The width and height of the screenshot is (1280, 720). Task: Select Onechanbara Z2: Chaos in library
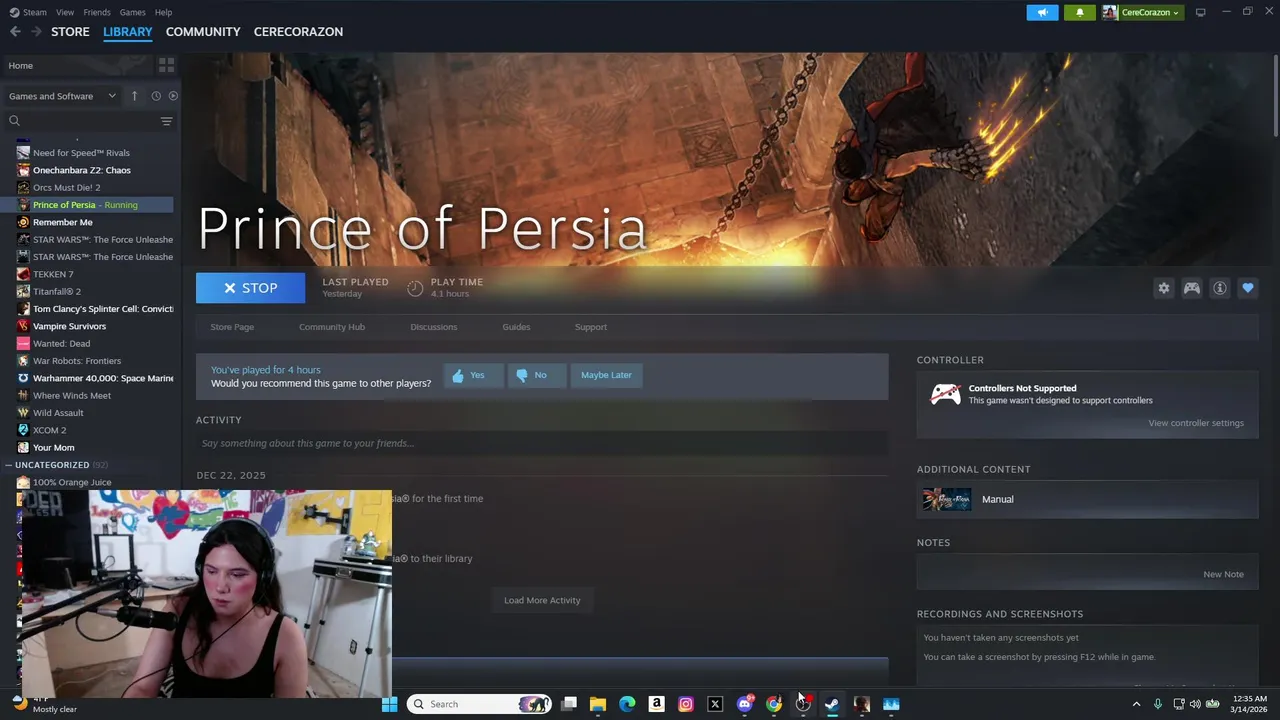81,170
